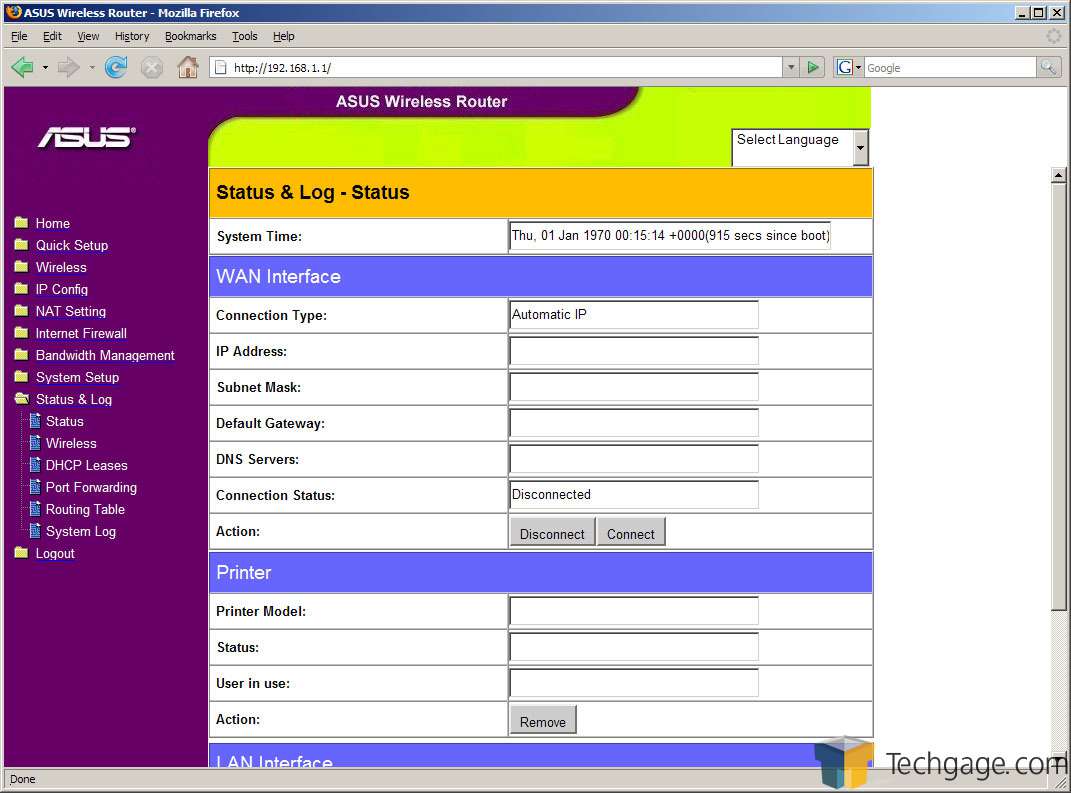
Task: Open the History menu
Action: point(132,36)
